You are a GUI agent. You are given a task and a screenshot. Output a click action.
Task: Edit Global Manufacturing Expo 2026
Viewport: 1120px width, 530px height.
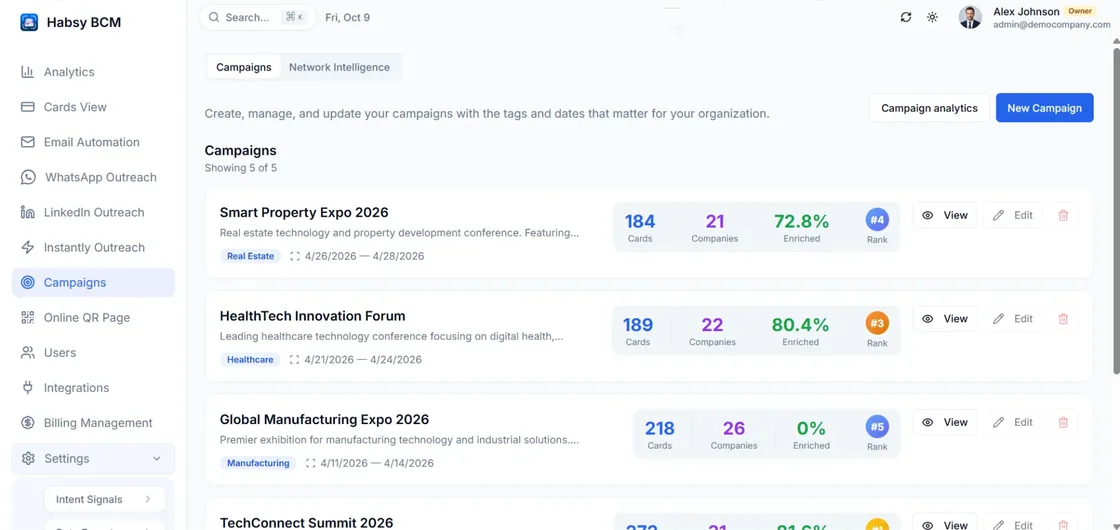1012,422
